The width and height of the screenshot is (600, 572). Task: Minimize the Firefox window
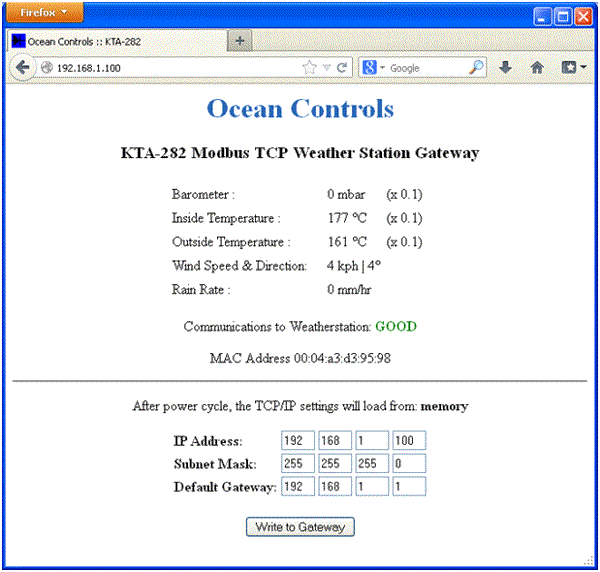point(542,17)
